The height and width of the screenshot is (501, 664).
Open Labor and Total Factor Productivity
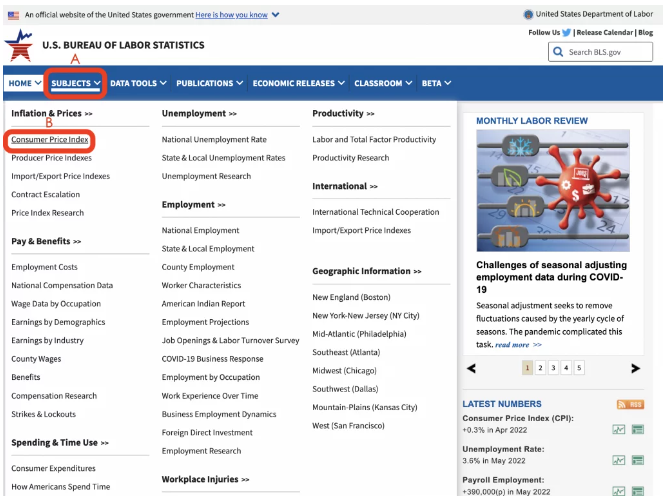(374, 139)
